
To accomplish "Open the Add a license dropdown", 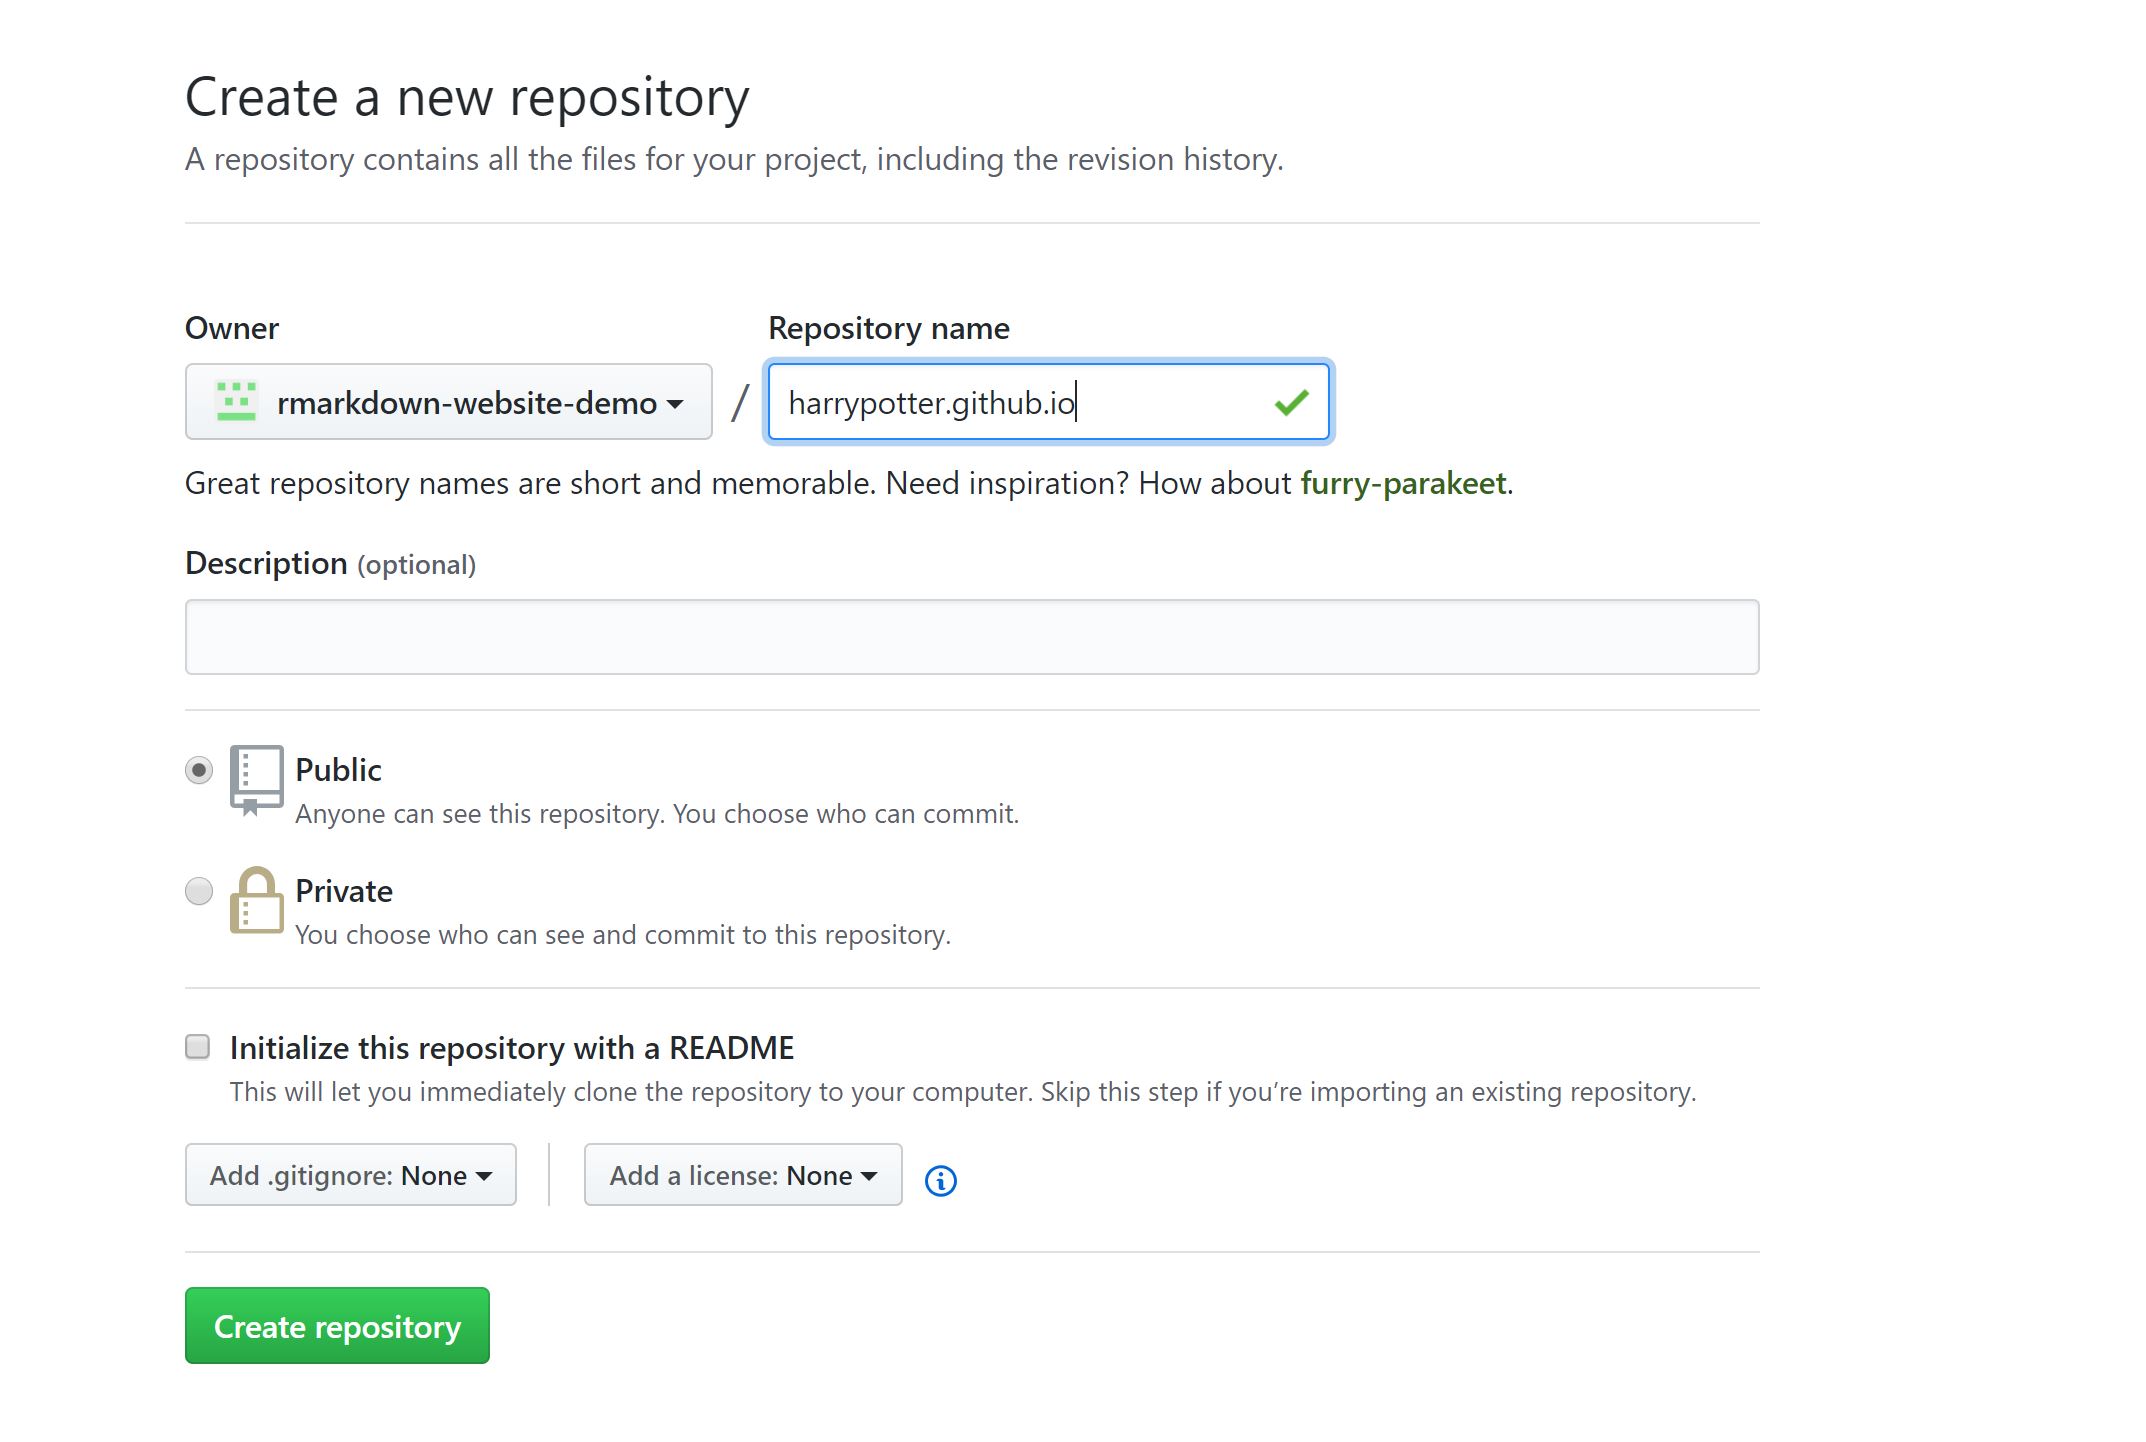I will pos(743,1175).
